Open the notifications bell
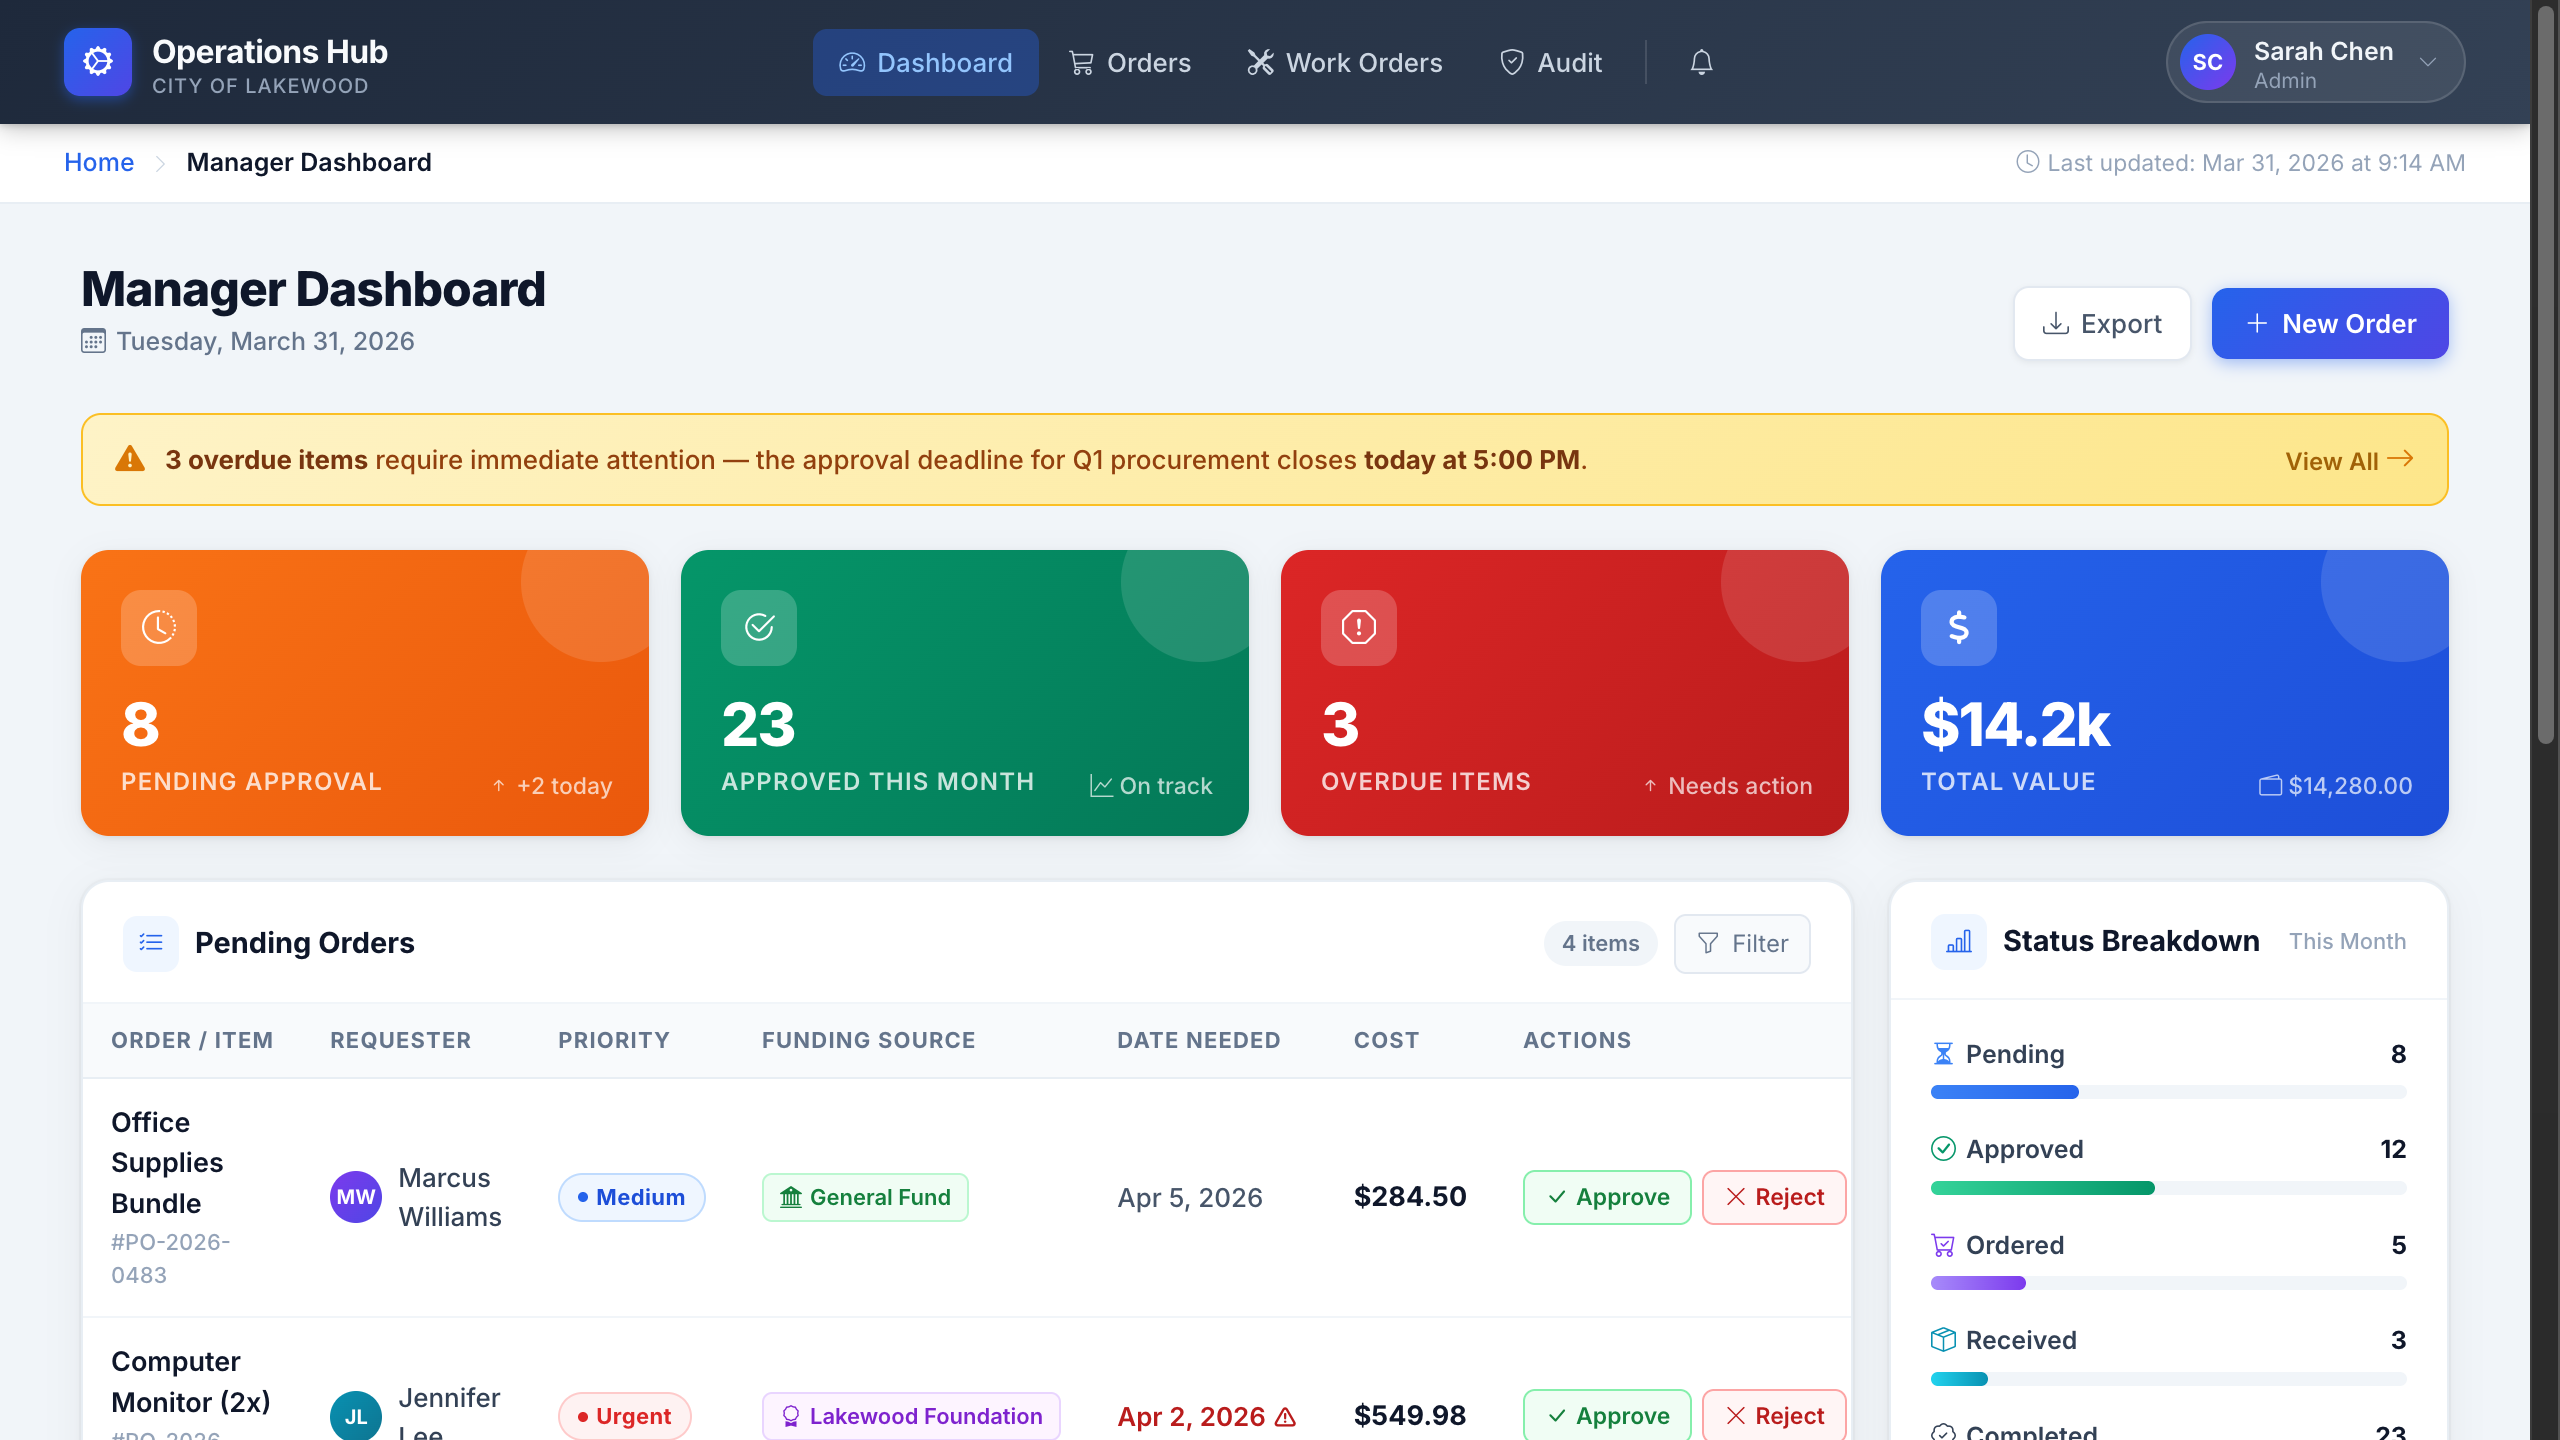The width and height of the screenshot is (2560, 1440). 1700,62
